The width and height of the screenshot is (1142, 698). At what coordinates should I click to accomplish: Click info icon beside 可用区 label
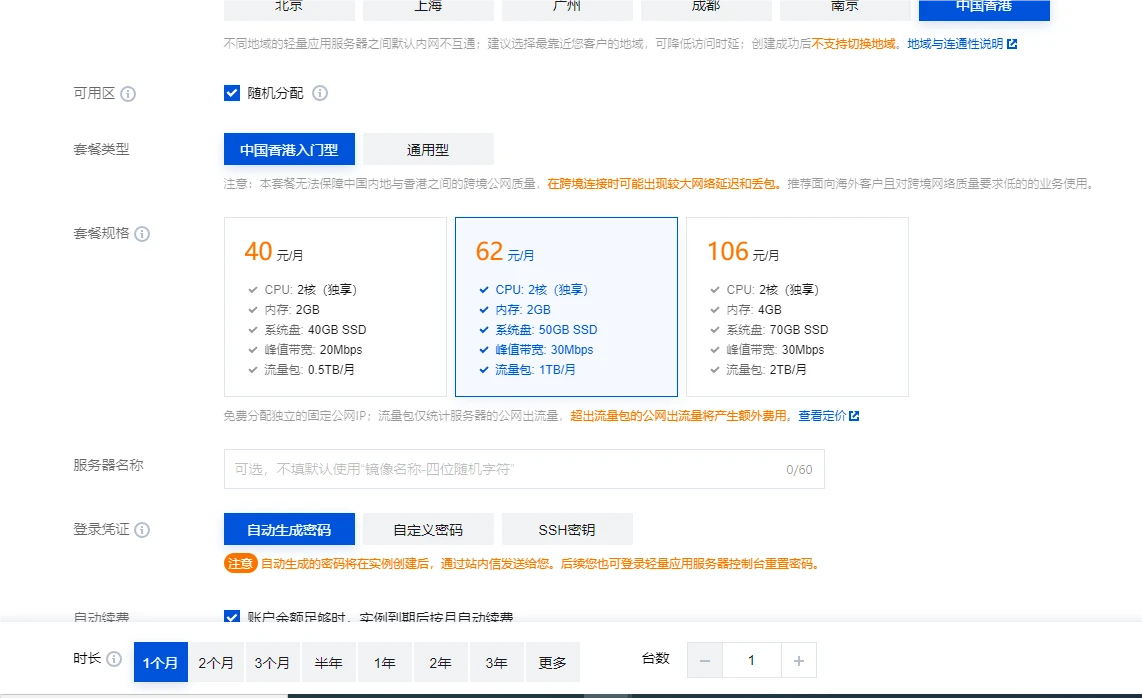(x=128, y=94)
